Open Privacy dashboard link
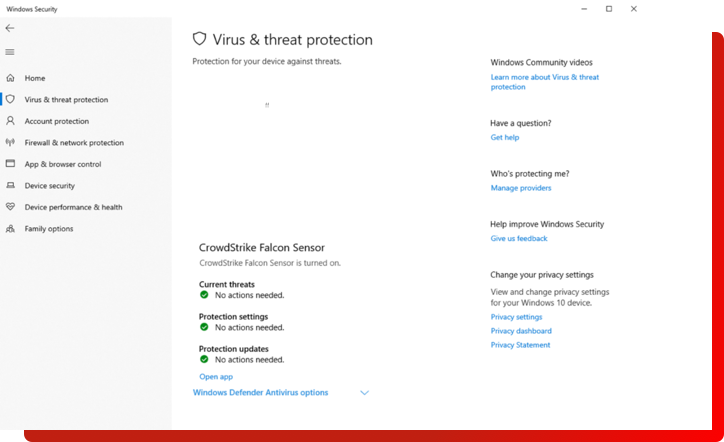Screen dimensions: 724x442 coord(521,331)
